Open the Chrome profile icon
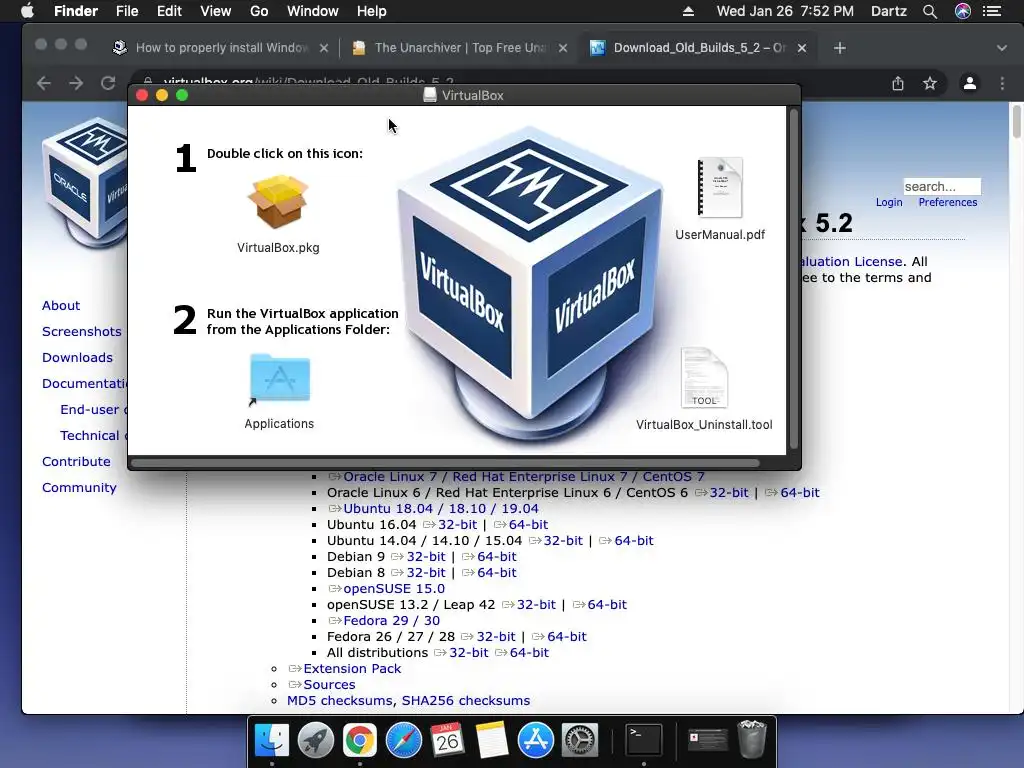This screenshot has width=1024, height=768. (970, 83)
